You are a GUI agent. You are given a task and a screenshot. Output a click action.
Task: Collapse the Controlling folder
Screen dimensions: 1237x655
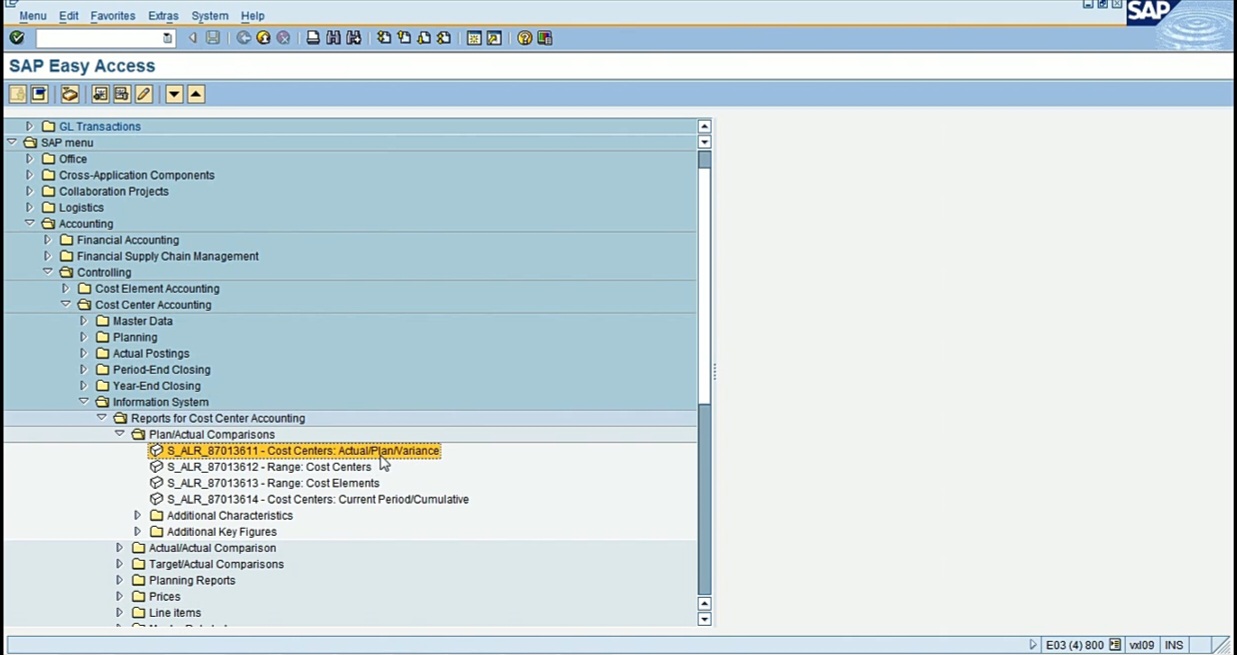[x=48, y=272]
